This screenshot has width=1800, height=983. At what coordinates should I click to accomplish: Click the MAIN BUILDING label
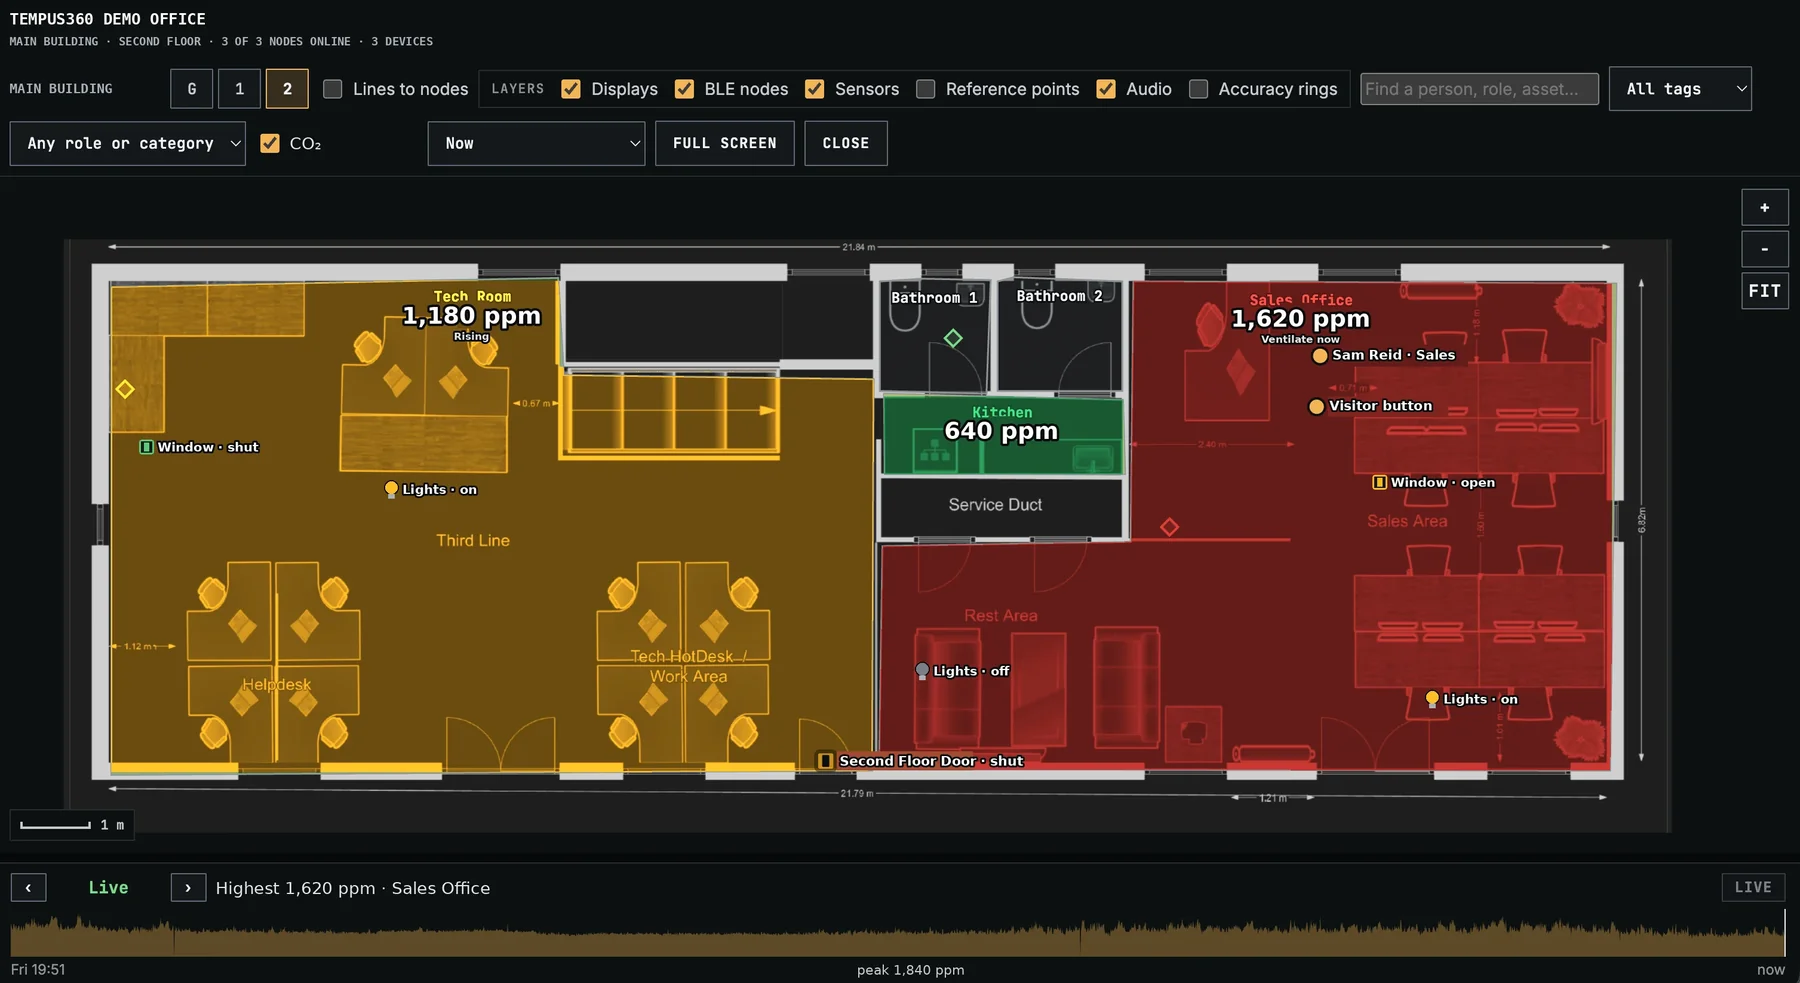pos(61,89)
